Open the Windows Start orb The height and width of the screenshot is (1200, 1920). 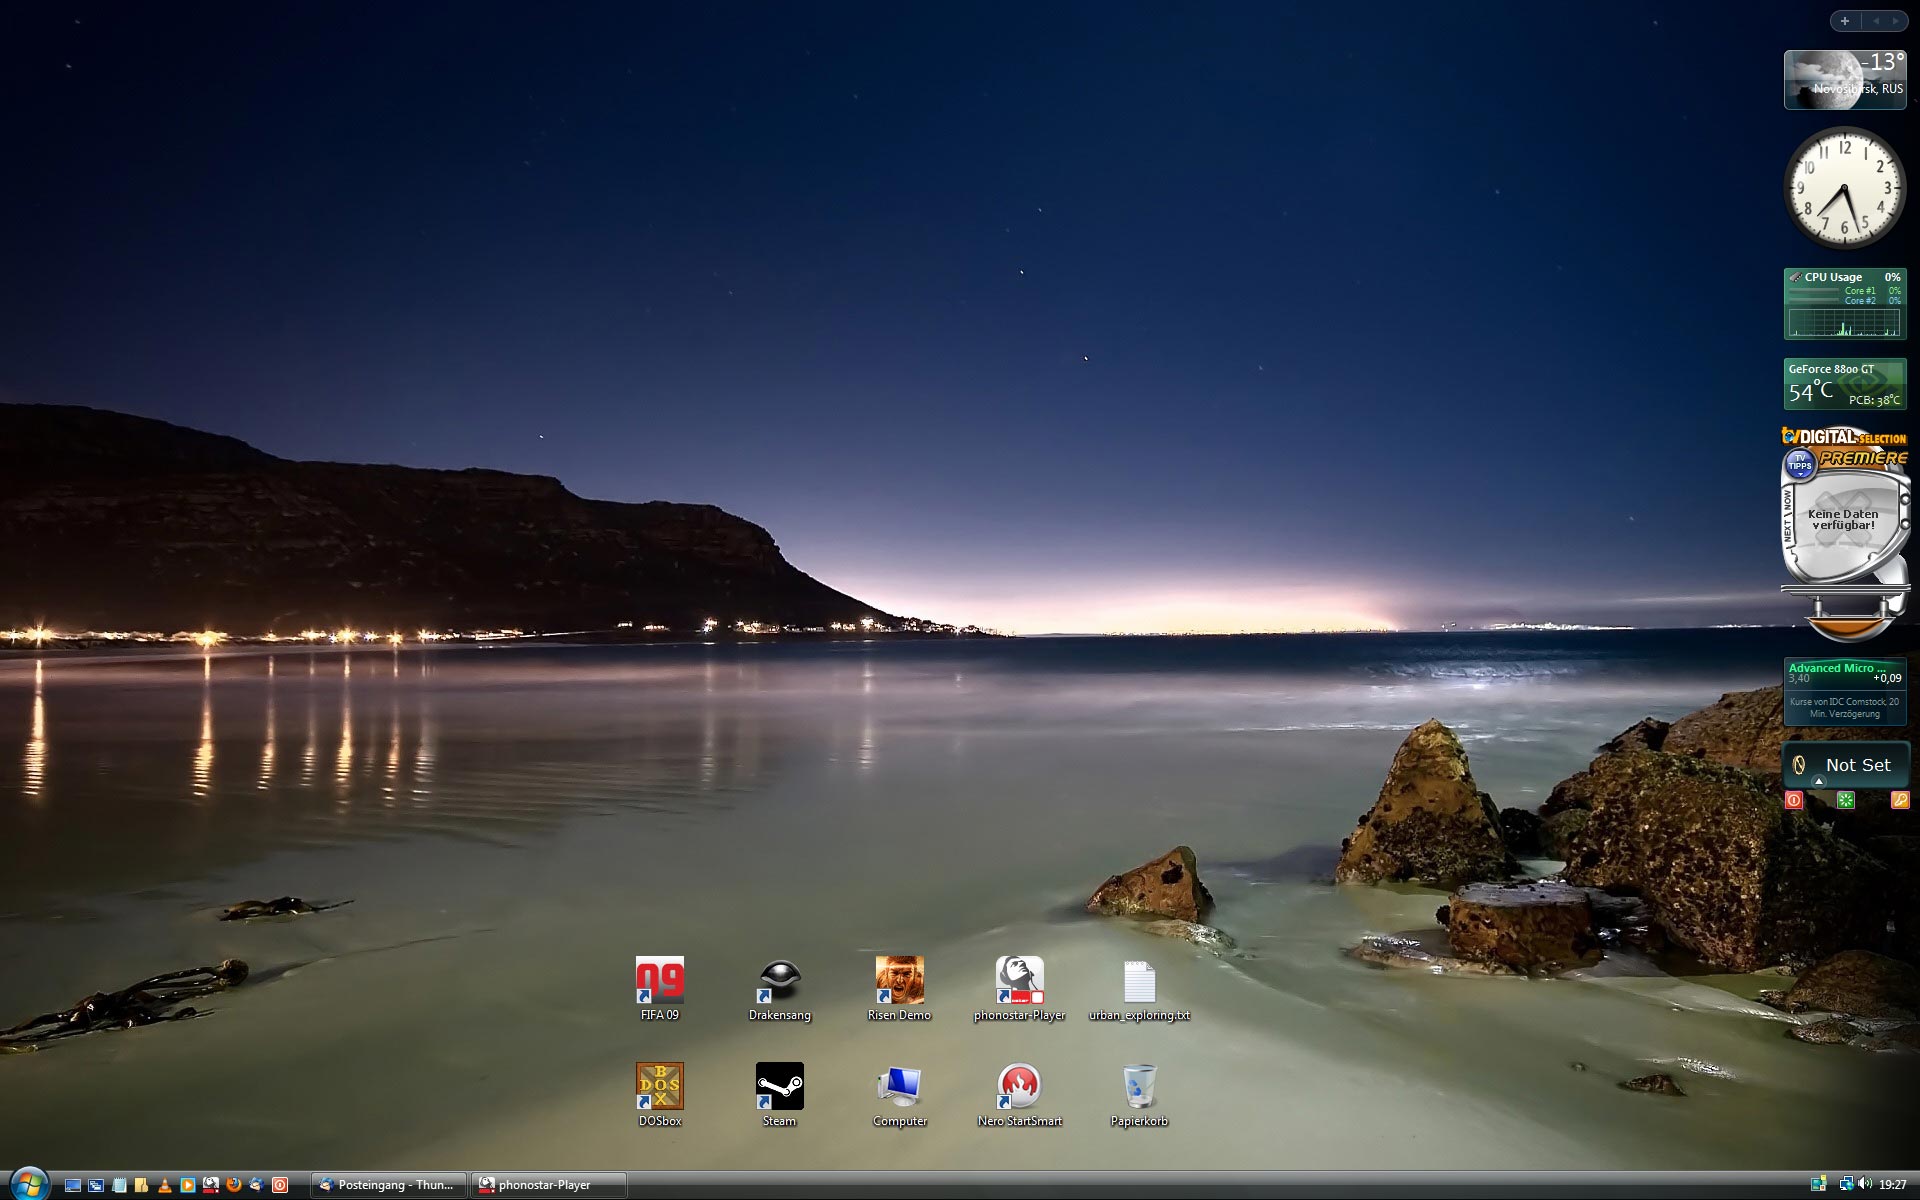point(28,1183)
